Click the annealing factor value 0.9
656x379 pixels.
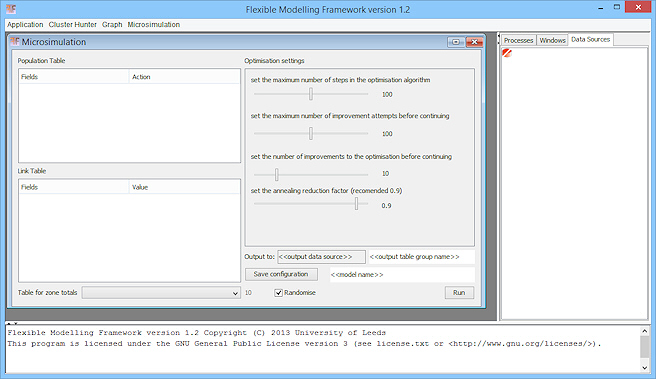[x=386, y=206]
